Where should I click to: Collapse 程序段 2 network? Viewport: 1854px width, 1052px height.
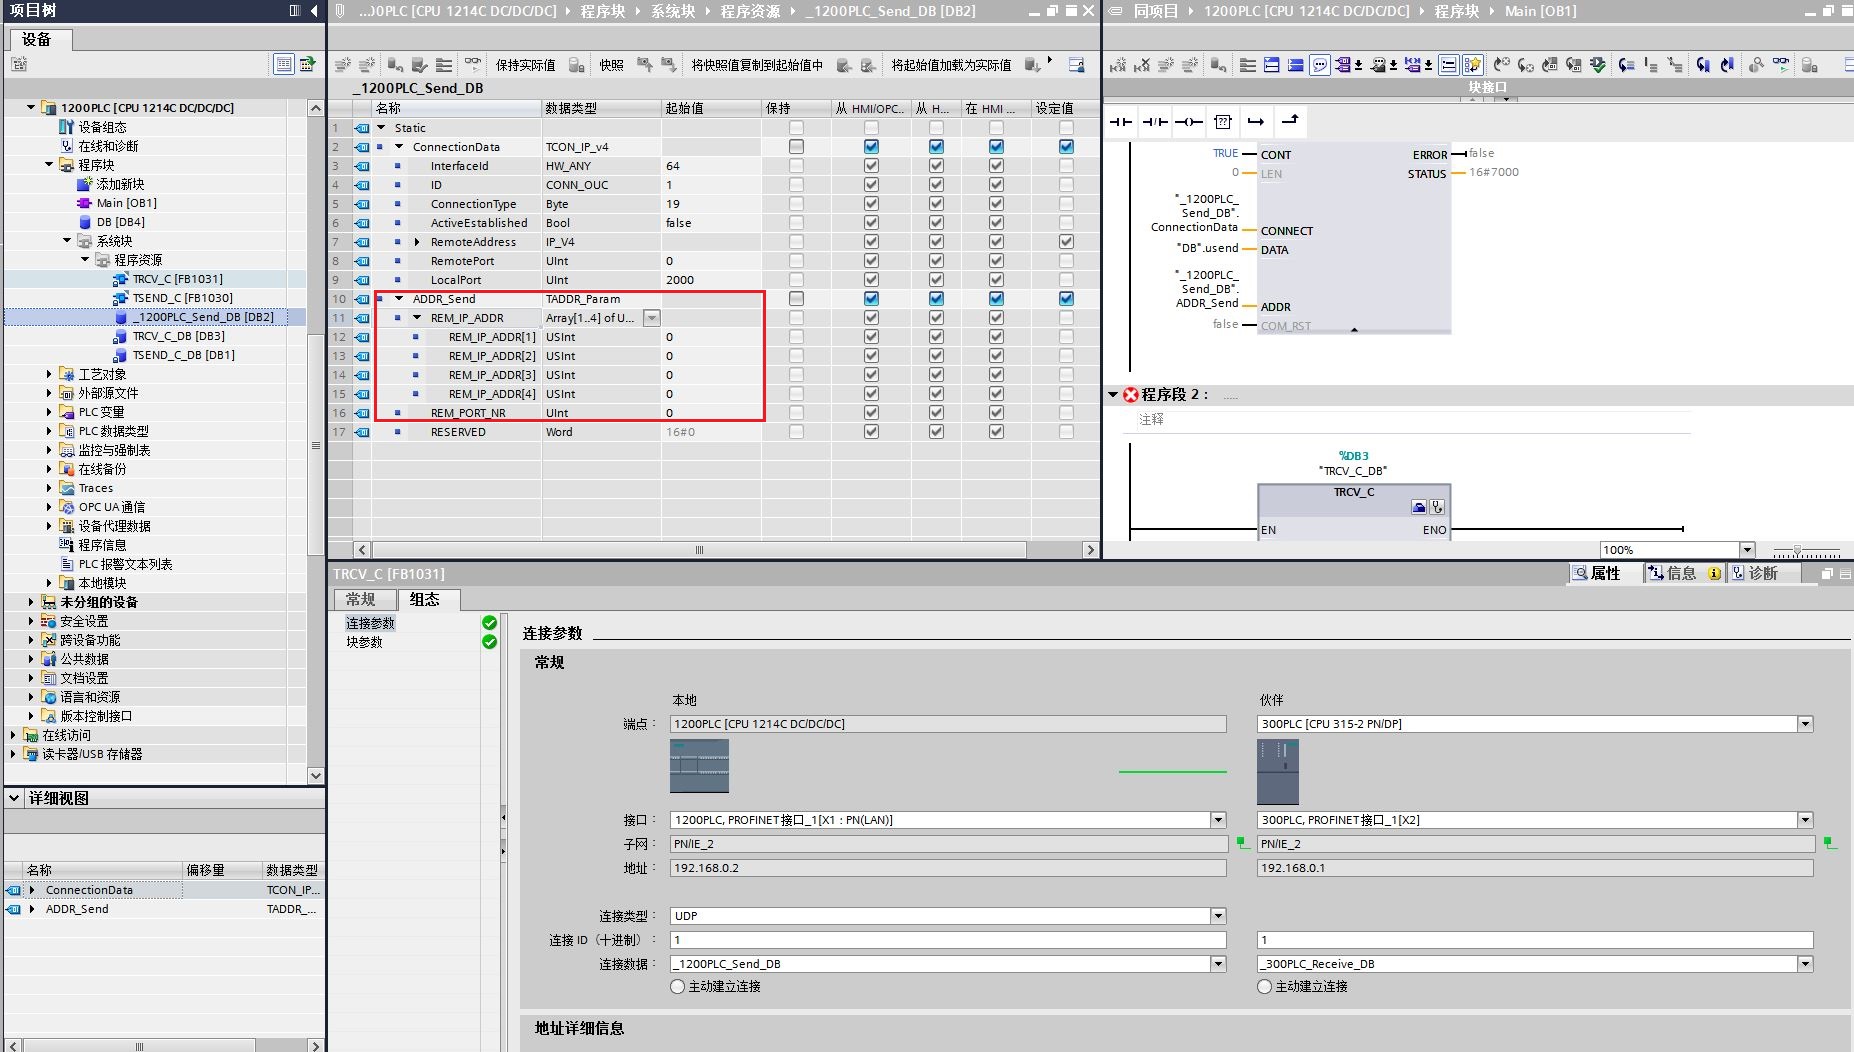coord(1112,395)
